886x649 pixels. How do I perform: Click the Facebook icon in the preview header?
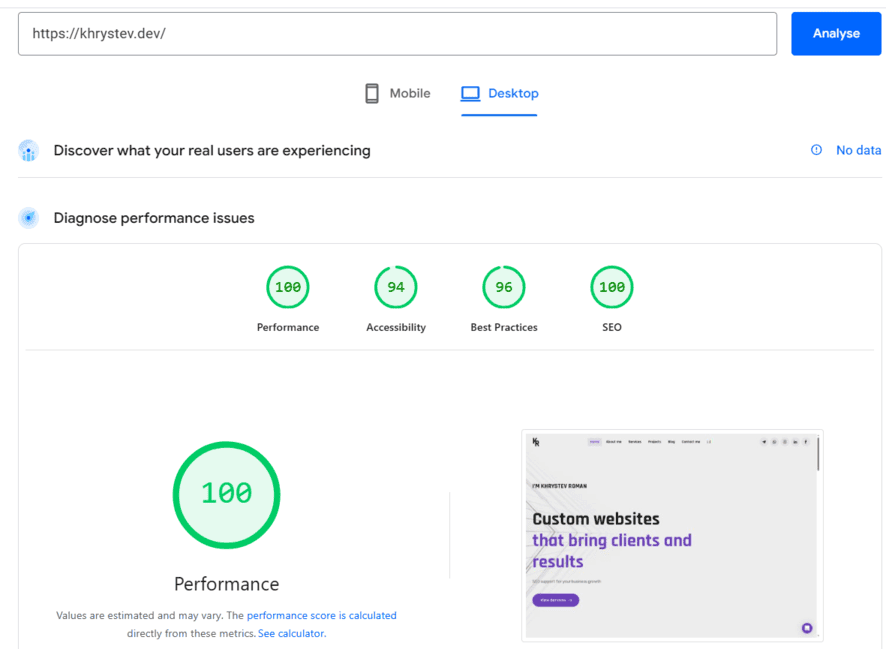pos(805,442)
